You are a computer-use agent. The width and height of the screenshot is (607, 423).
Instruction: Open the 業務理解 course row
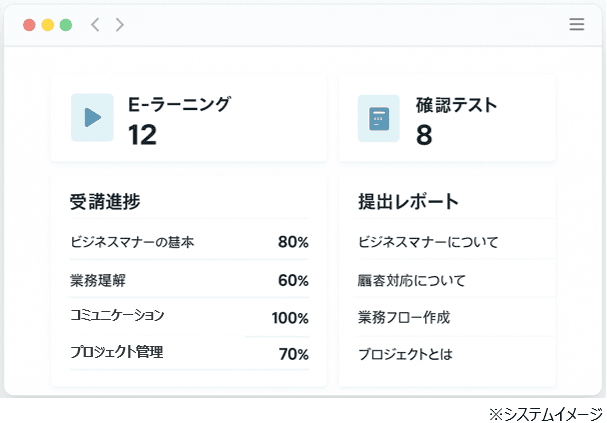[189, 280]
